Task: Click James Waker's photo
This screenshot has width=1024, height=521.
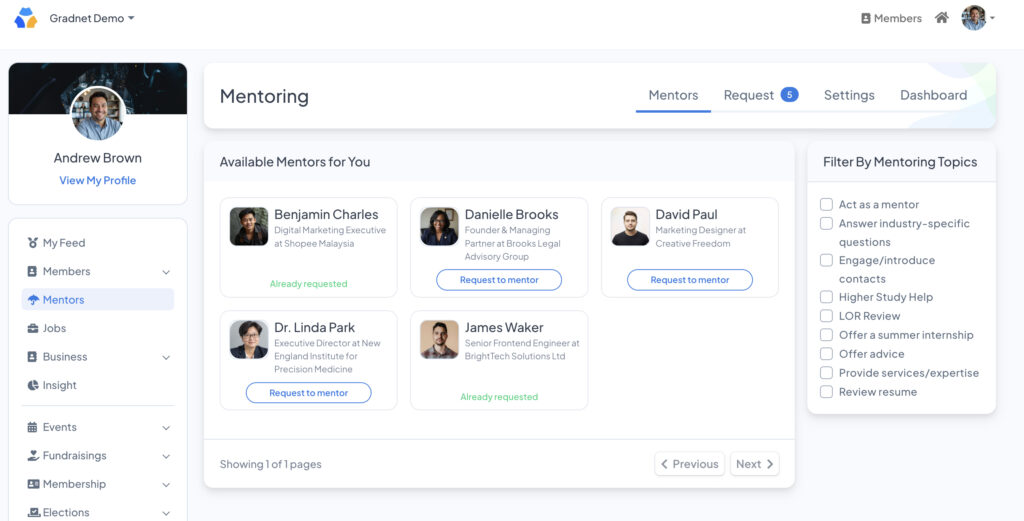Action: pyautogui.click(x=440, y=339)
